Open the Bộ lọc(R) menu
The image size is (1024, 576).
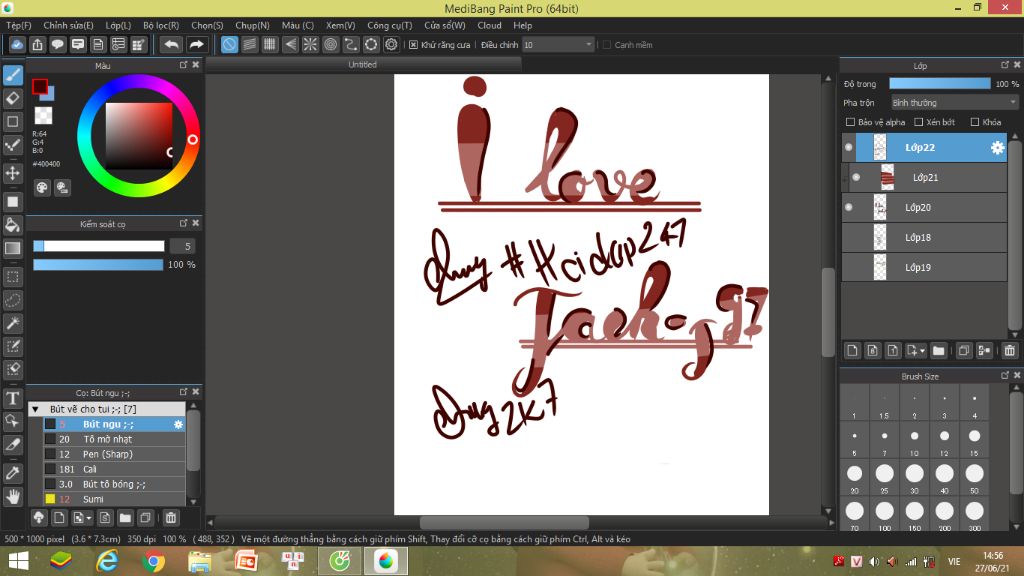tap(161, 25)
